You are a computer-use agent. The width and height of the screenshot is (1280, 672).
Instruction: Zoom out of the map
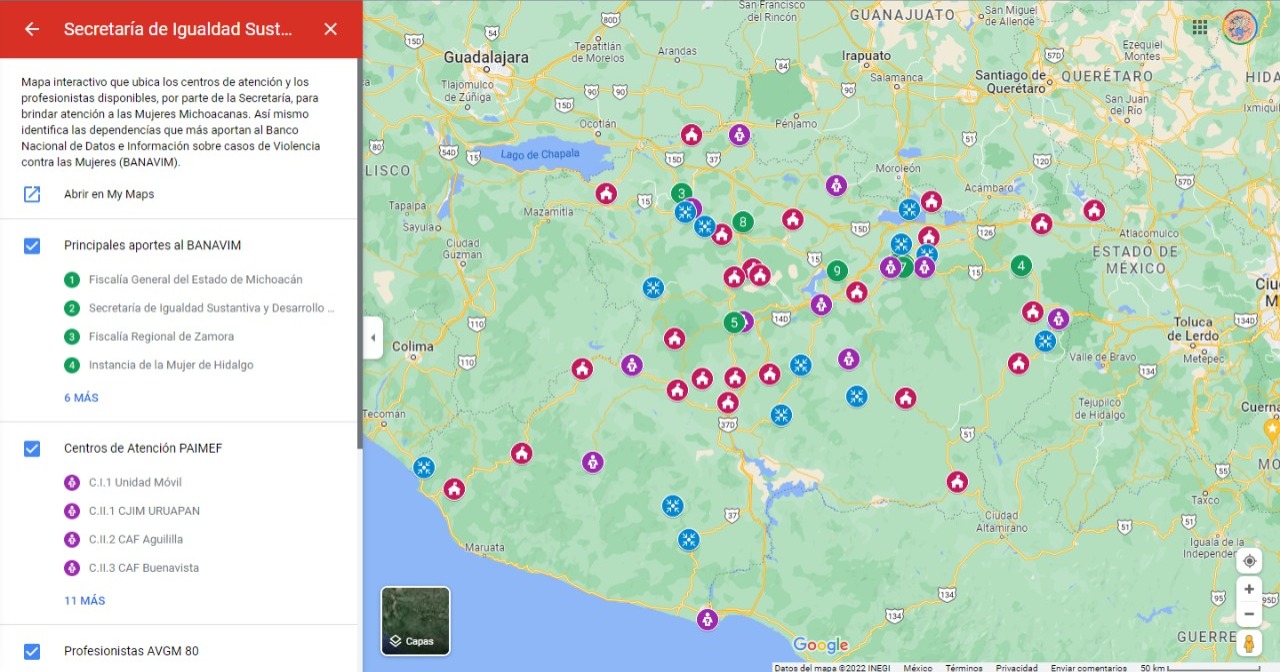point(1248,614)
